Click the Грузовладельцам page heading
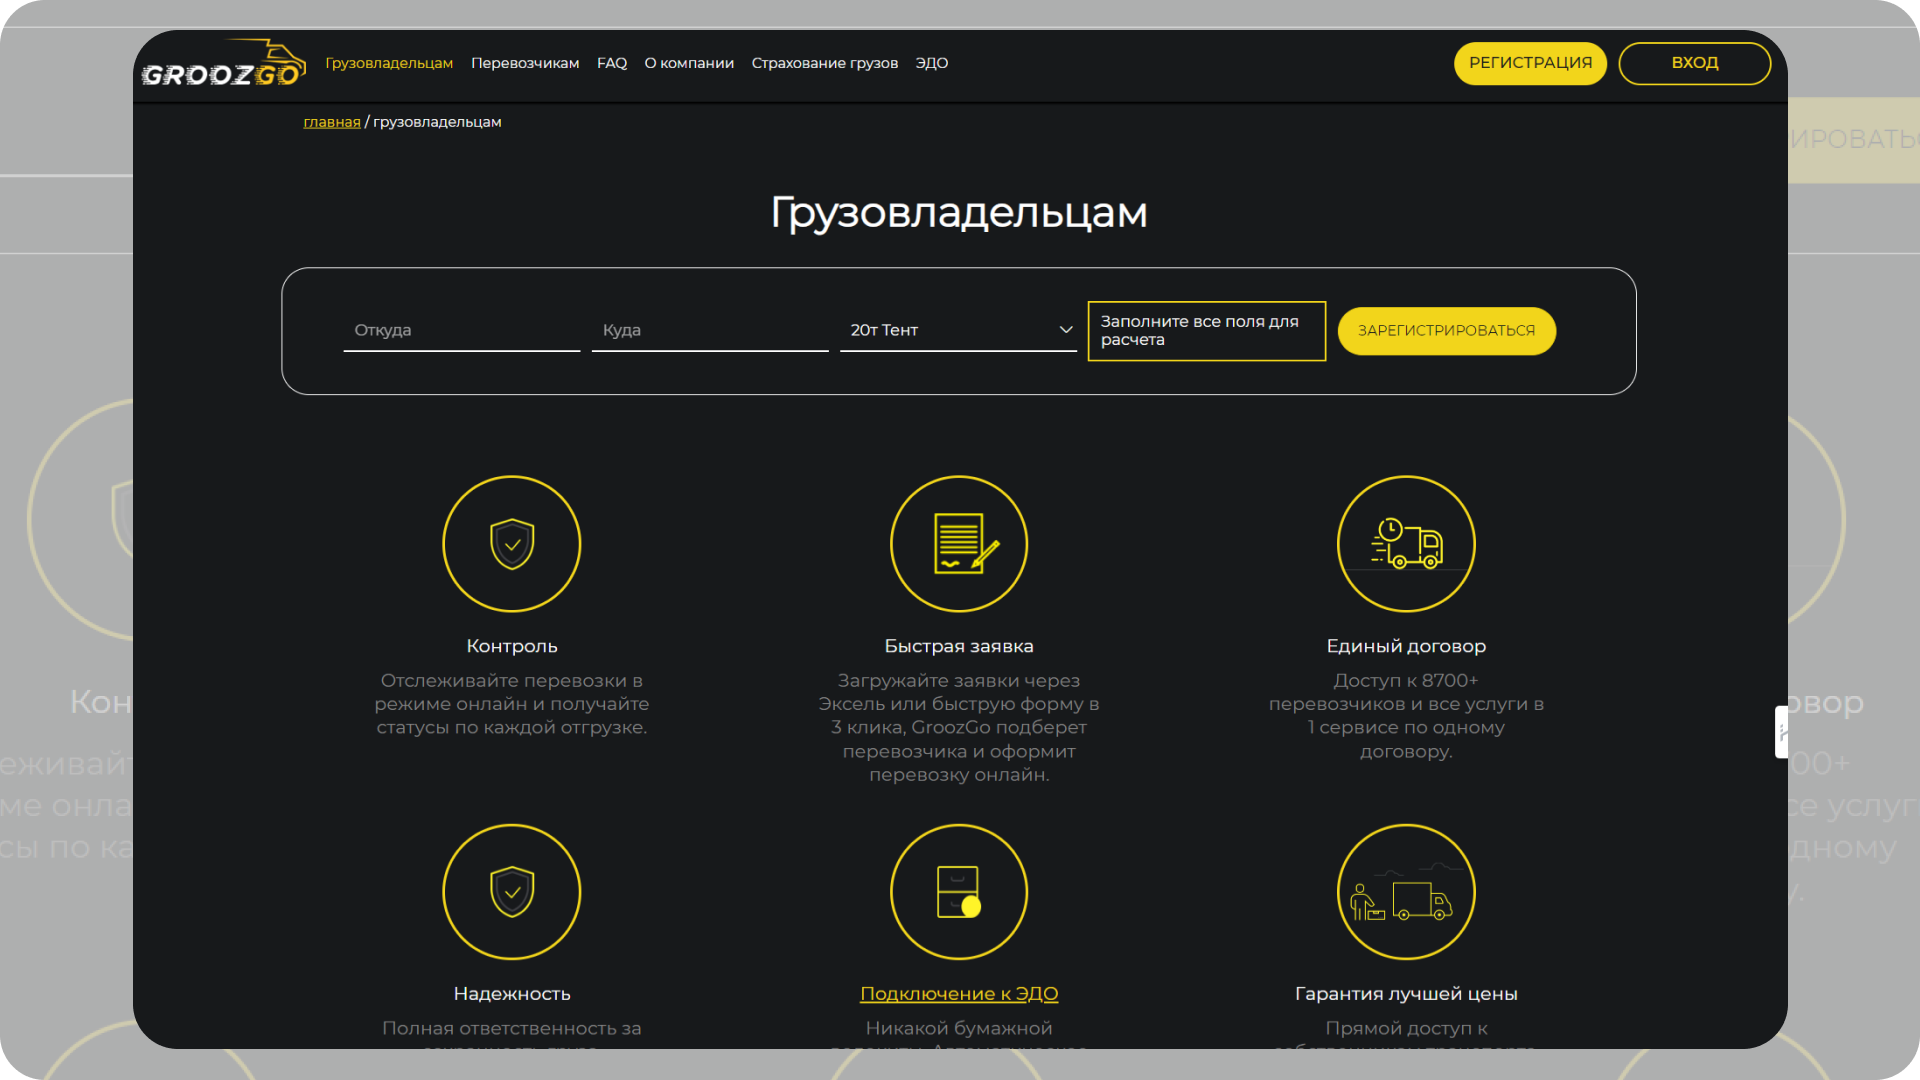The image size is (1920, 1080). click(959, 212)
